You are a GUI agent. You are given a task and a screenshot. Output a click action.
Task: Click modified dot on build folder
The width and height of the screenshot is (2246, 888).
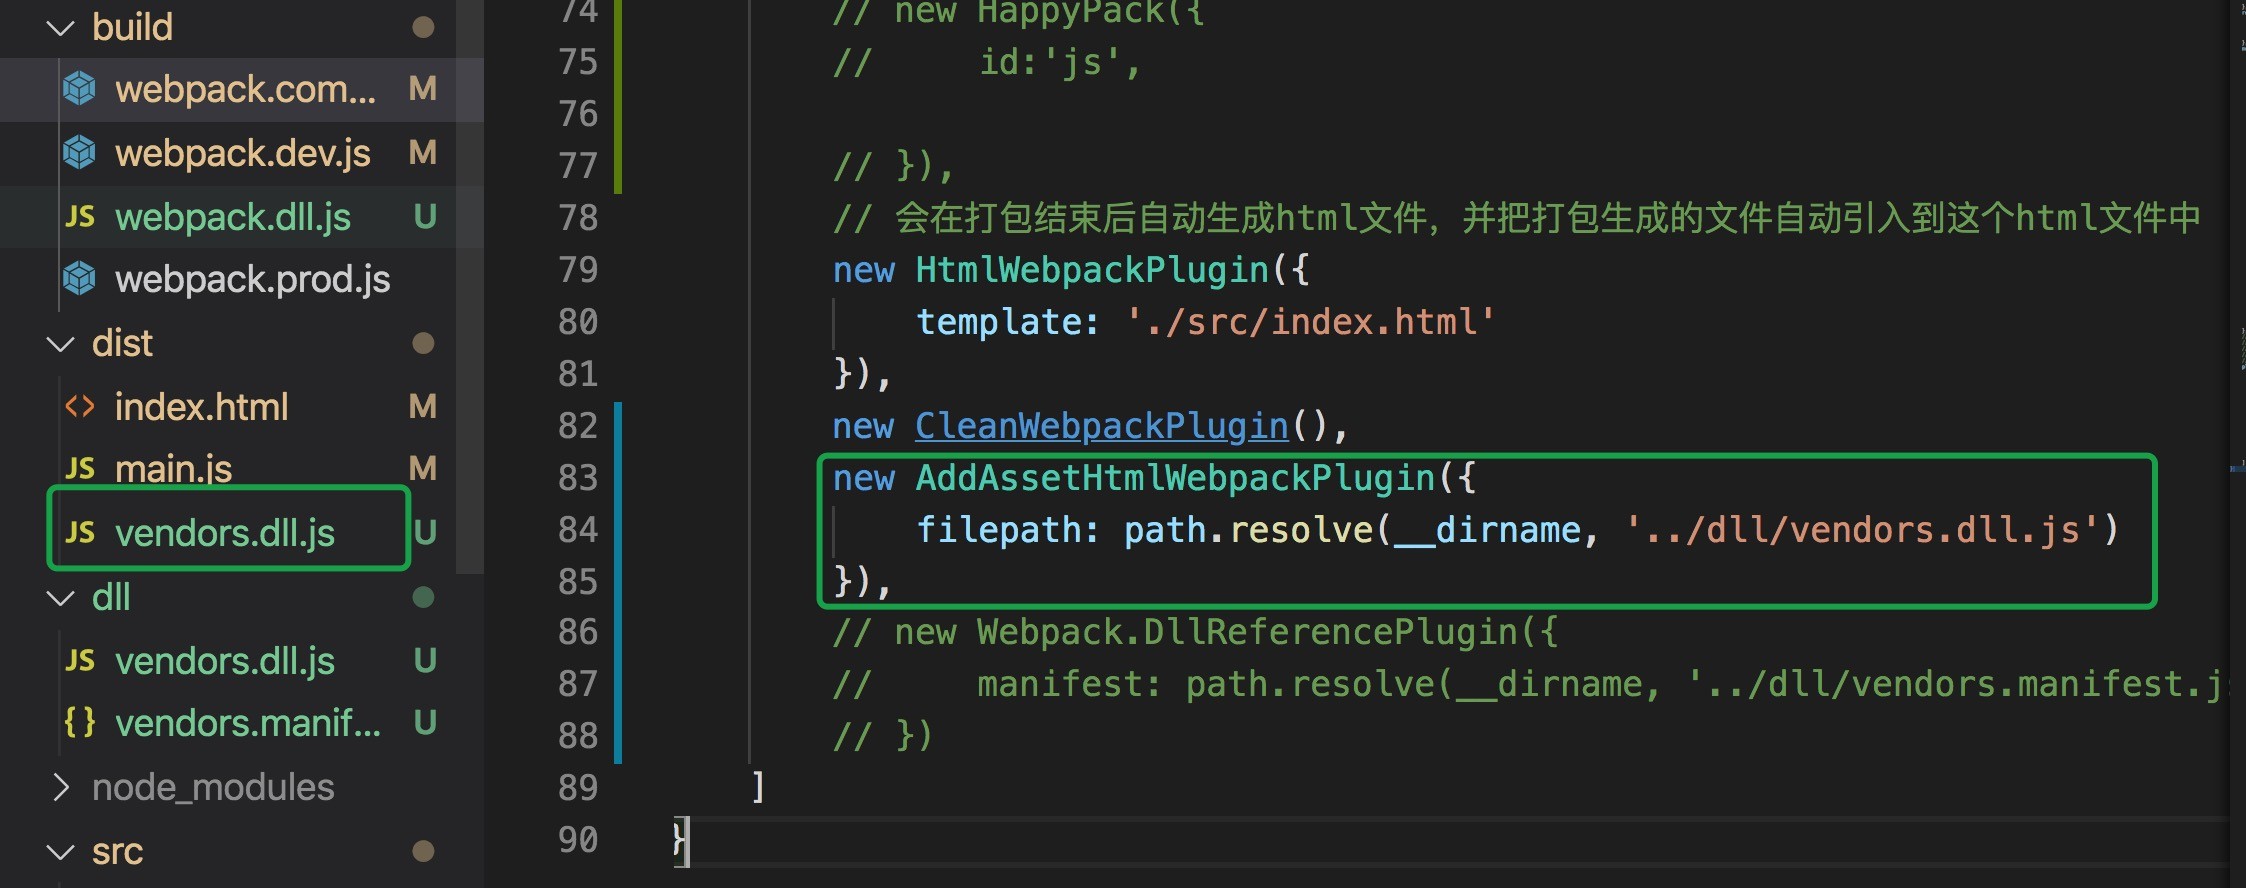[x=423, y=27]
